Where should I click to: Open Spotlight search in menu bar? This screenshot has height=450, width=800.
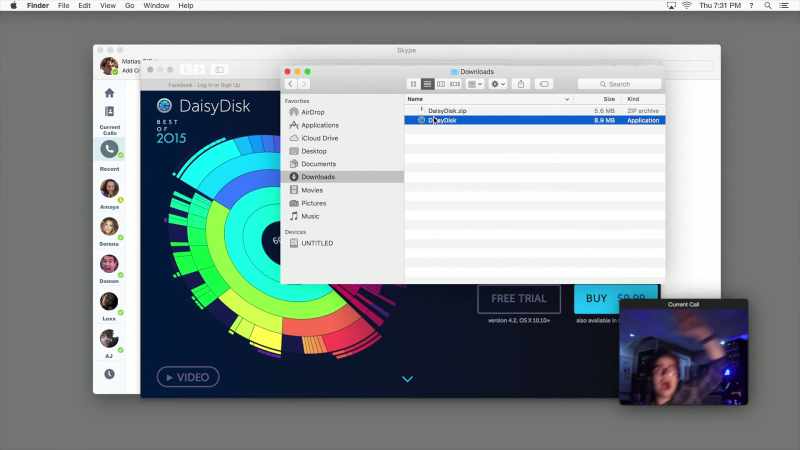(x=767, y=6)
